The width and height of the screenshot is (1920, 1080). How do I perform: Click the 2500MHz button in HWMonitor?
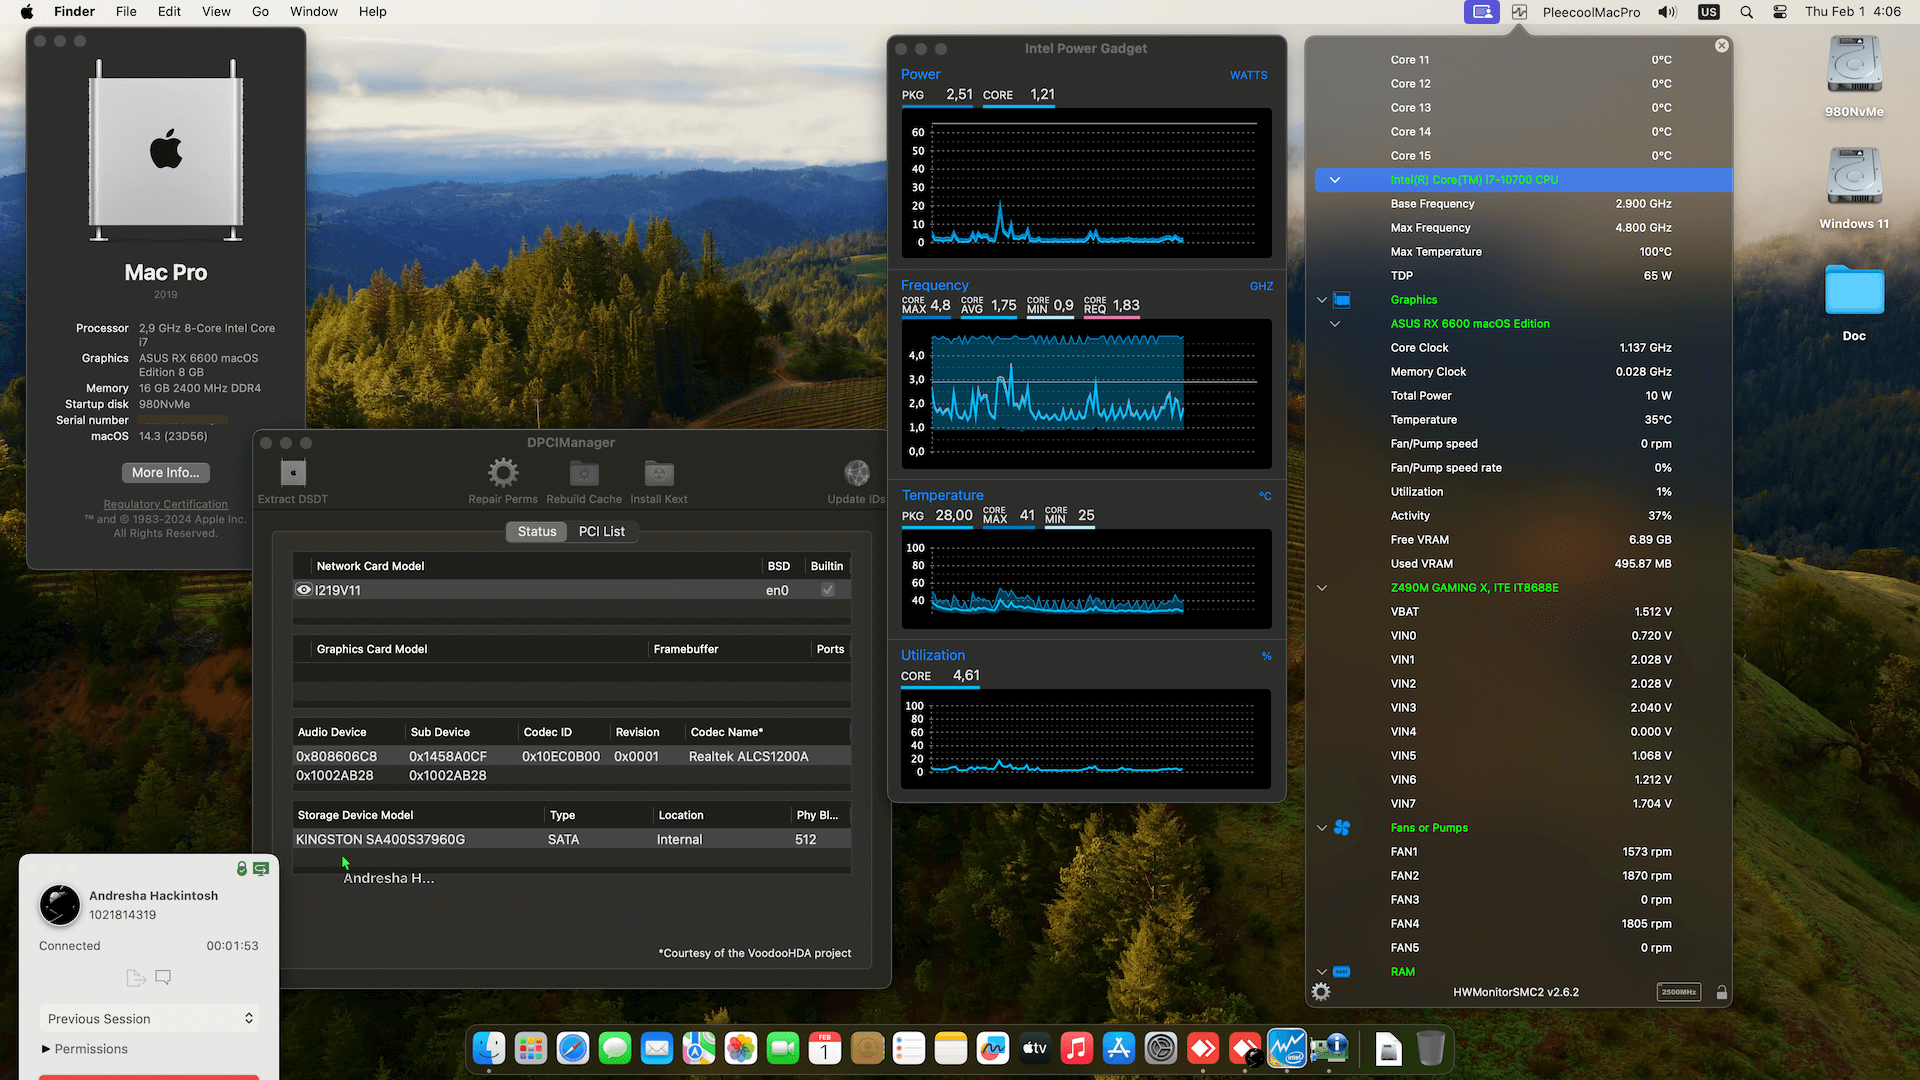click(1679, 992)
